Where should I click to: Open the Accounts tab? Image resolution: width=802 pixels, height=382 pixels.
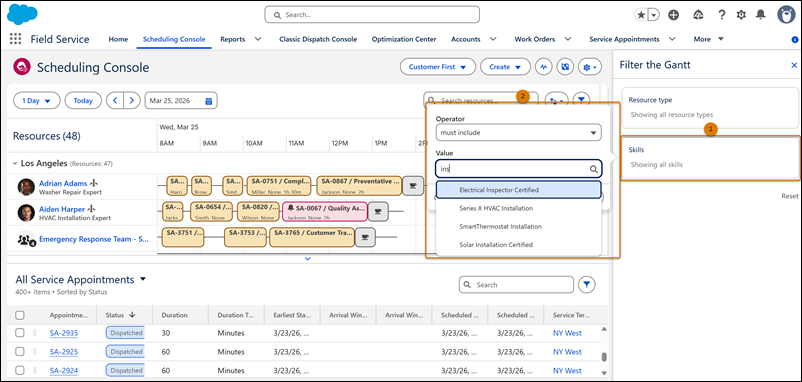[x=465, y=39]
